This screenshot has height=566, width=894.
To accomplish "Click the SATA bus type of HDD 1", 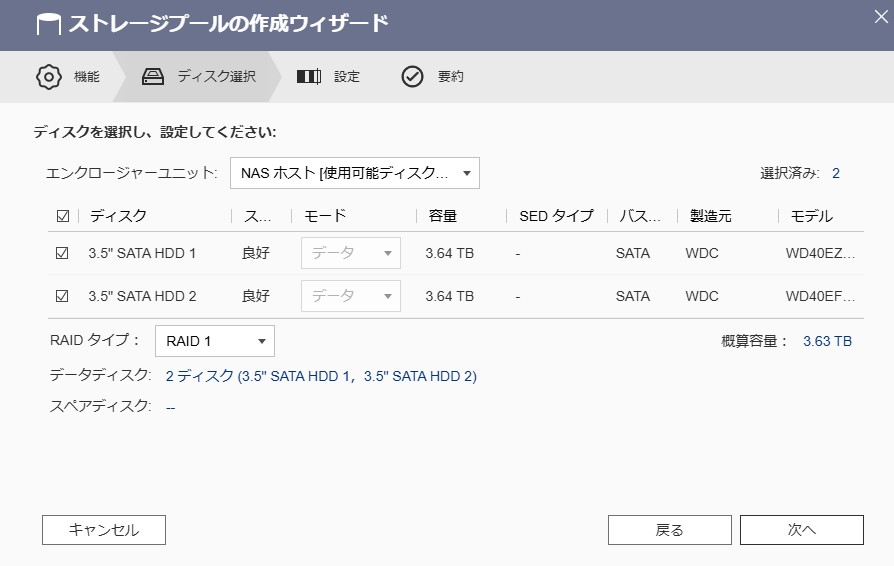I will 632,253.
